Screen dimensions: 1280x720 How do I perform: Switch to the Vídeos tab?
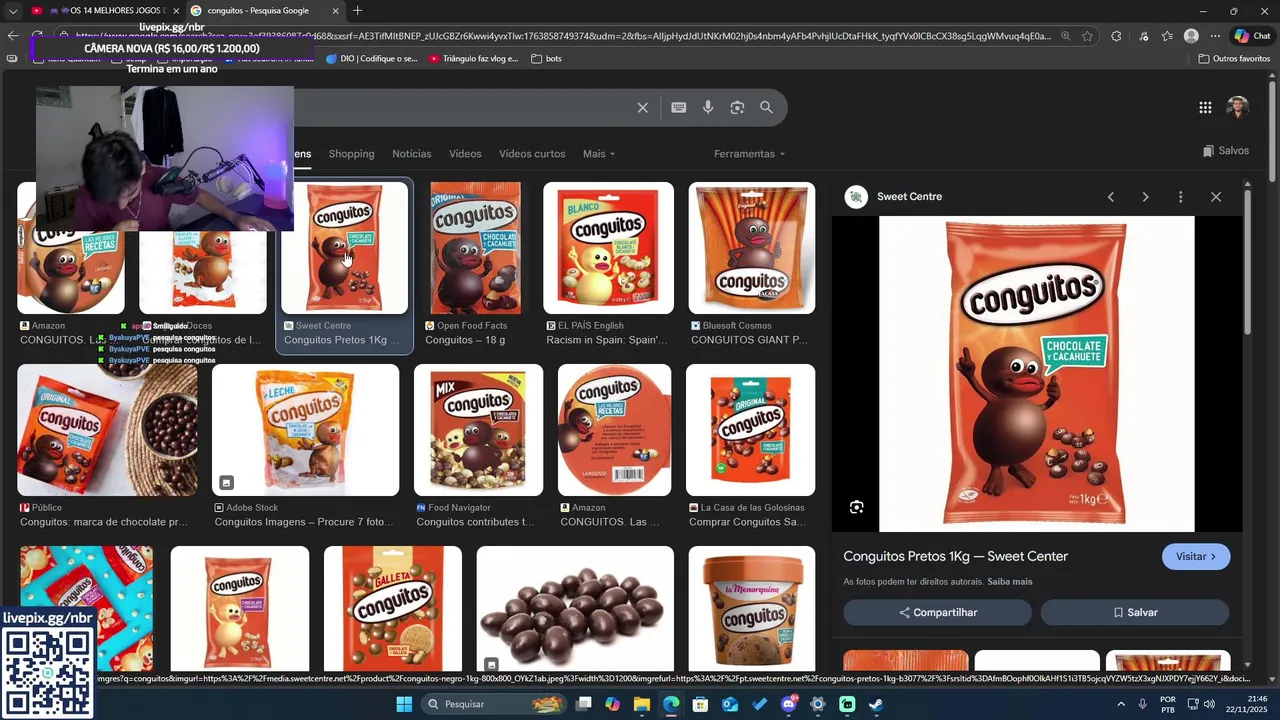[x=465, y=154]
